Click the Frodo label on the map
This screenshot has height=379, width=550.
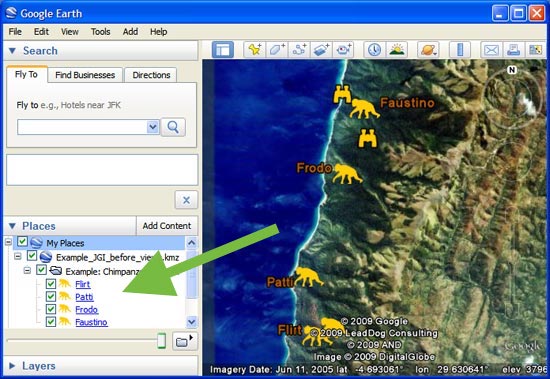314,168
